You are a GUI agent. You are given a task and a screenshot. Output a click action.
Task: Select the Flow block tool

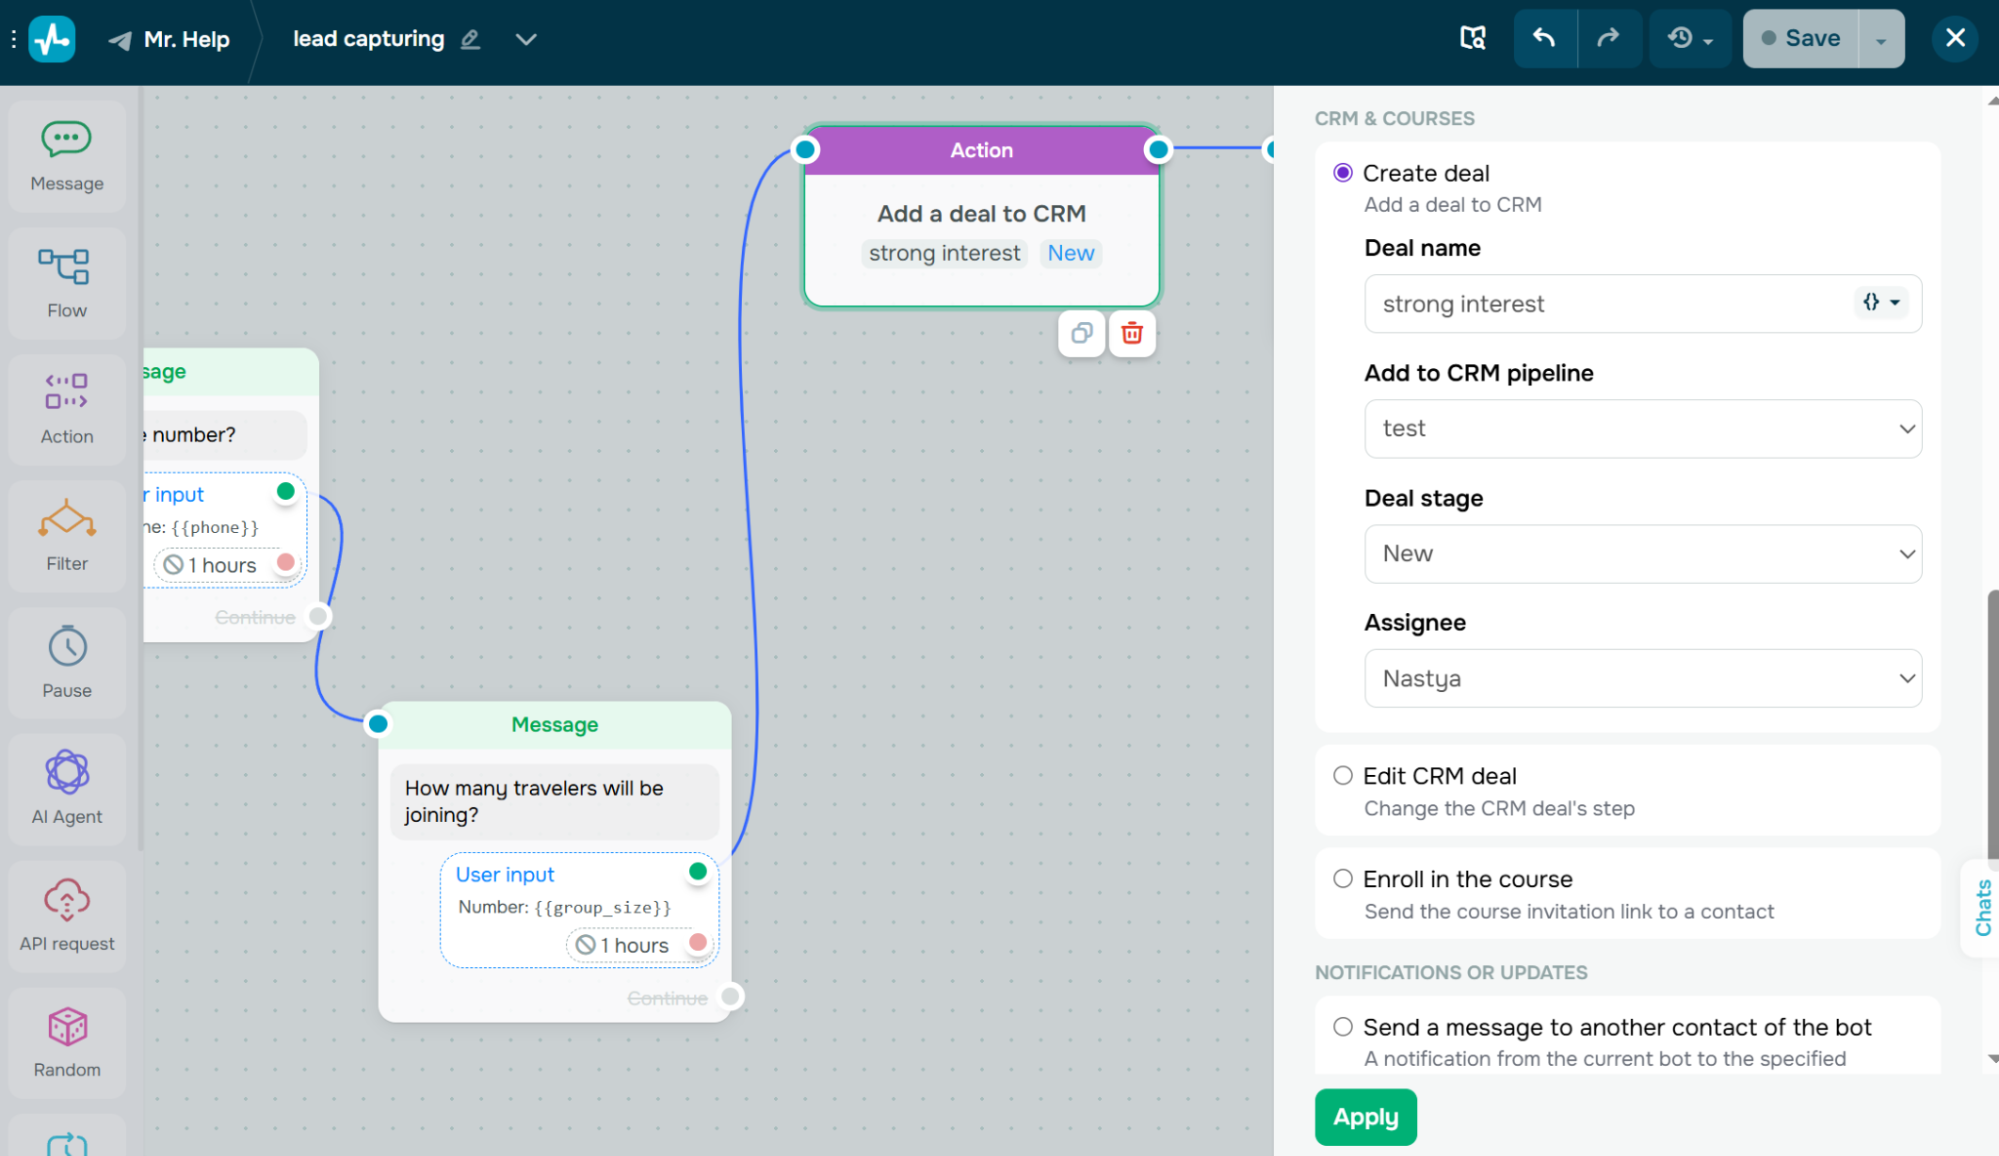(66, 283)
